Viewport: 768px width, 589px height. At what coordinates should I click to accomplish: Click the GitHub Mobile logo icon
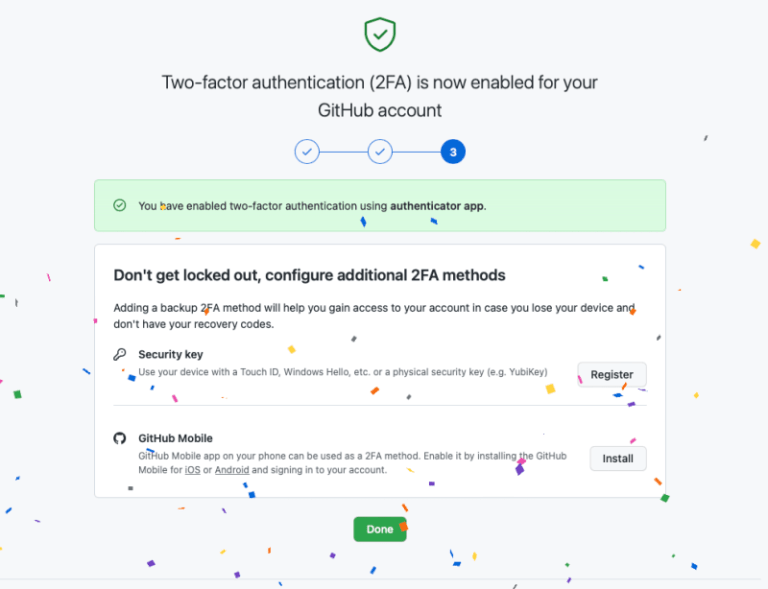point(120,438)
